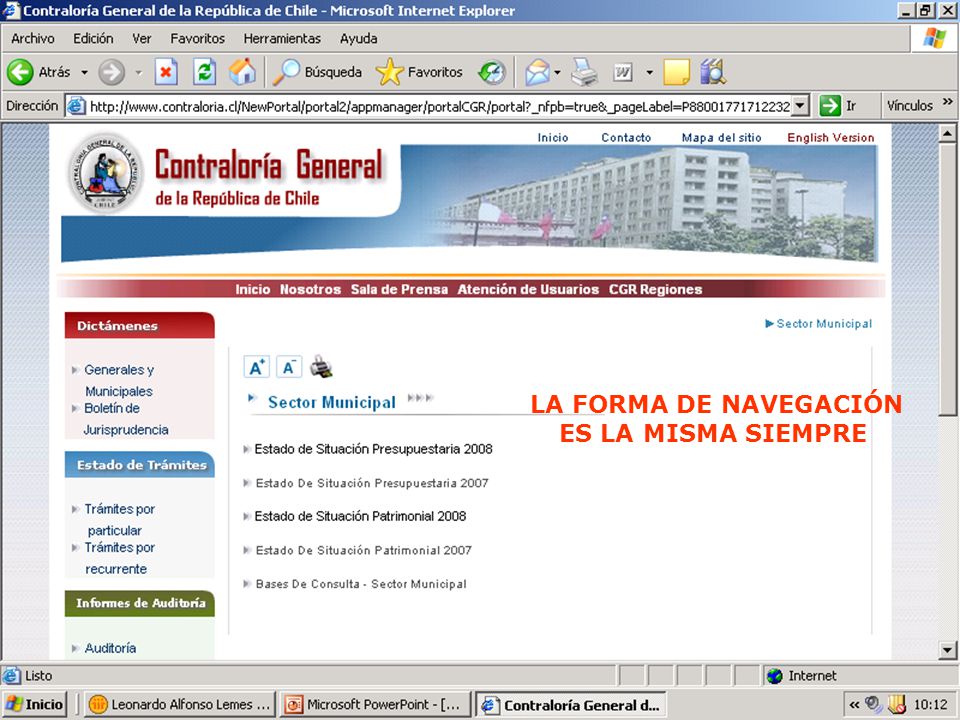960x720 pixels.
Task: Open Sala de Prensa navigation item
Action: click(399, 290)
